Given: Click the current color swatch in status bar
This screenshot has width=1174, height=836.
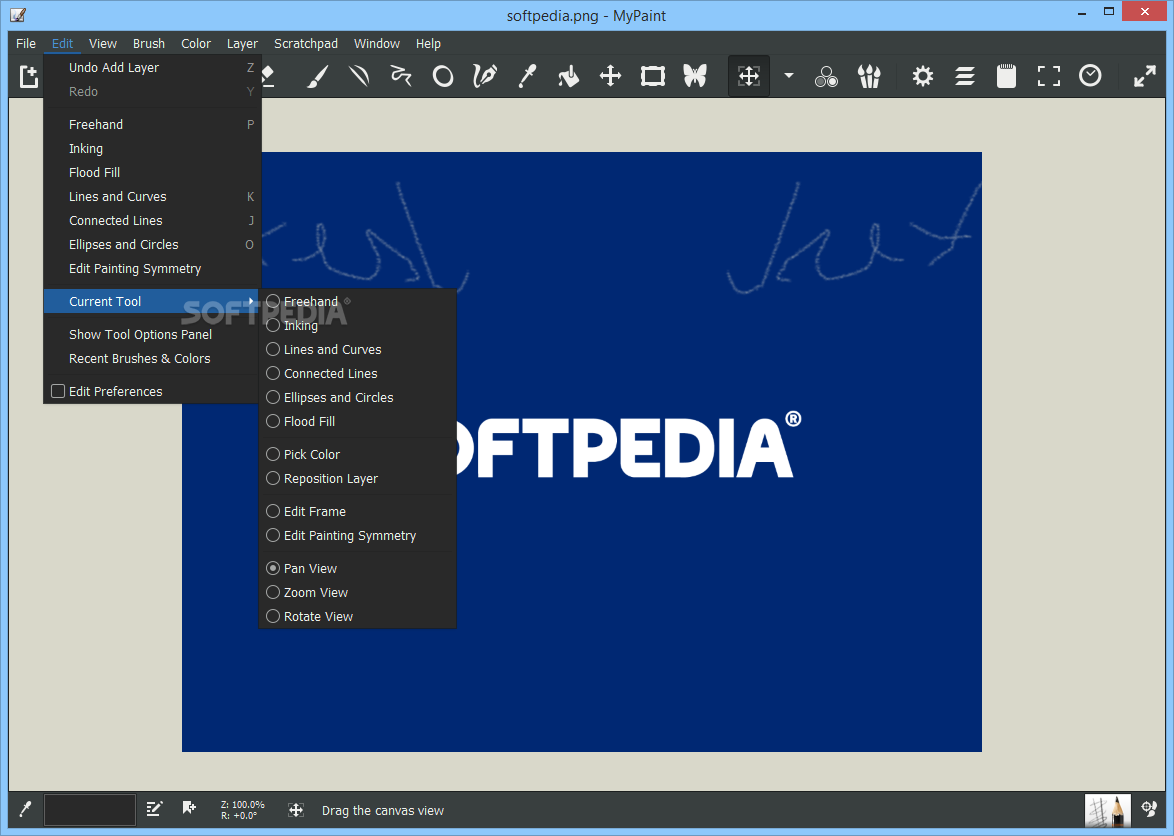Looking at the screenshot, I should pos(90,810).
